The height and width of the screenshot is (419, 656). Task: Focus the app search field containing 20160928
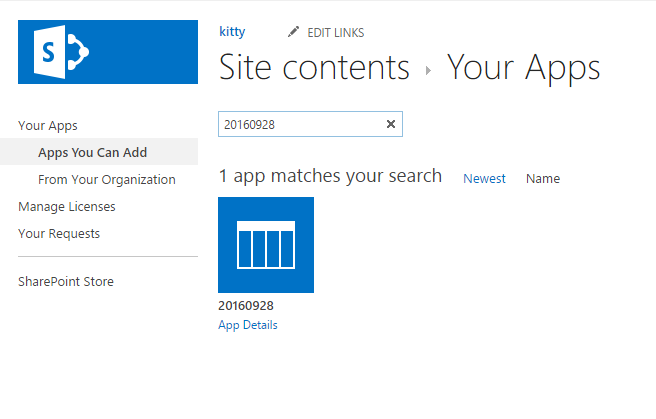(300, 124)
